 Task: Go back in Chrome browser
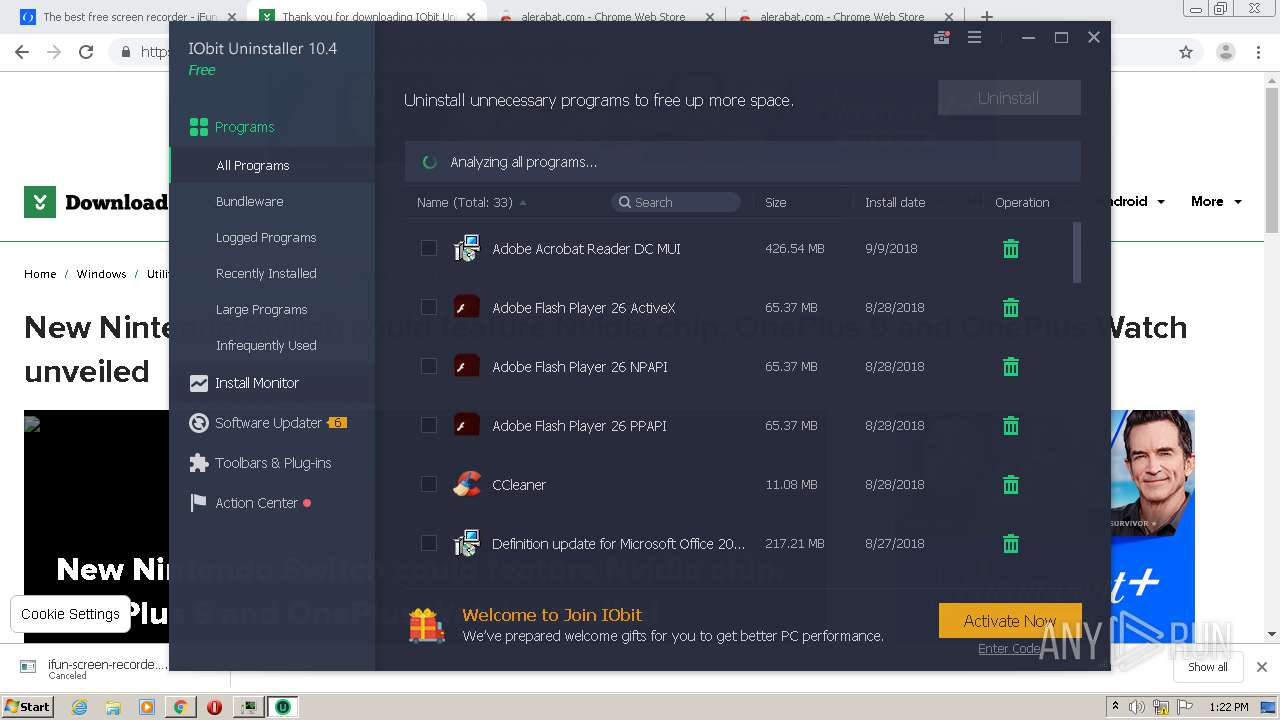coord(22,52)
